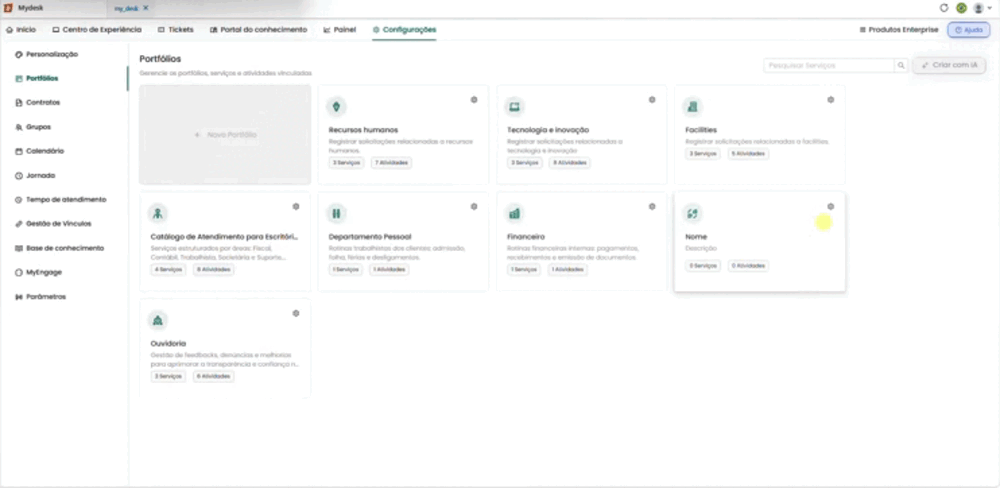
Task: Click the Tecnologia e inovação laptop icon
Action: [x=515, y=107]
